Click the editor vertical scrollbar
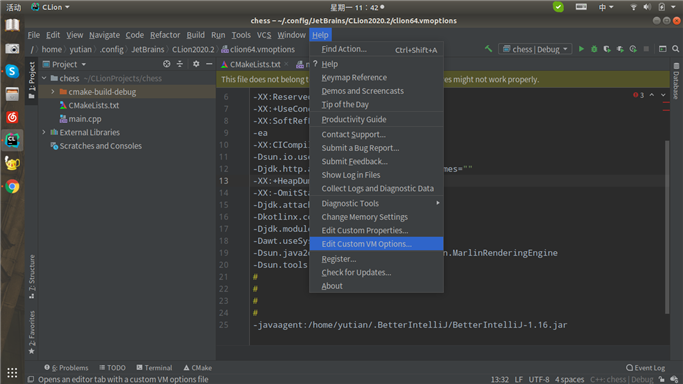The height and width of the screenshot is (384, 683). (667, 226)
